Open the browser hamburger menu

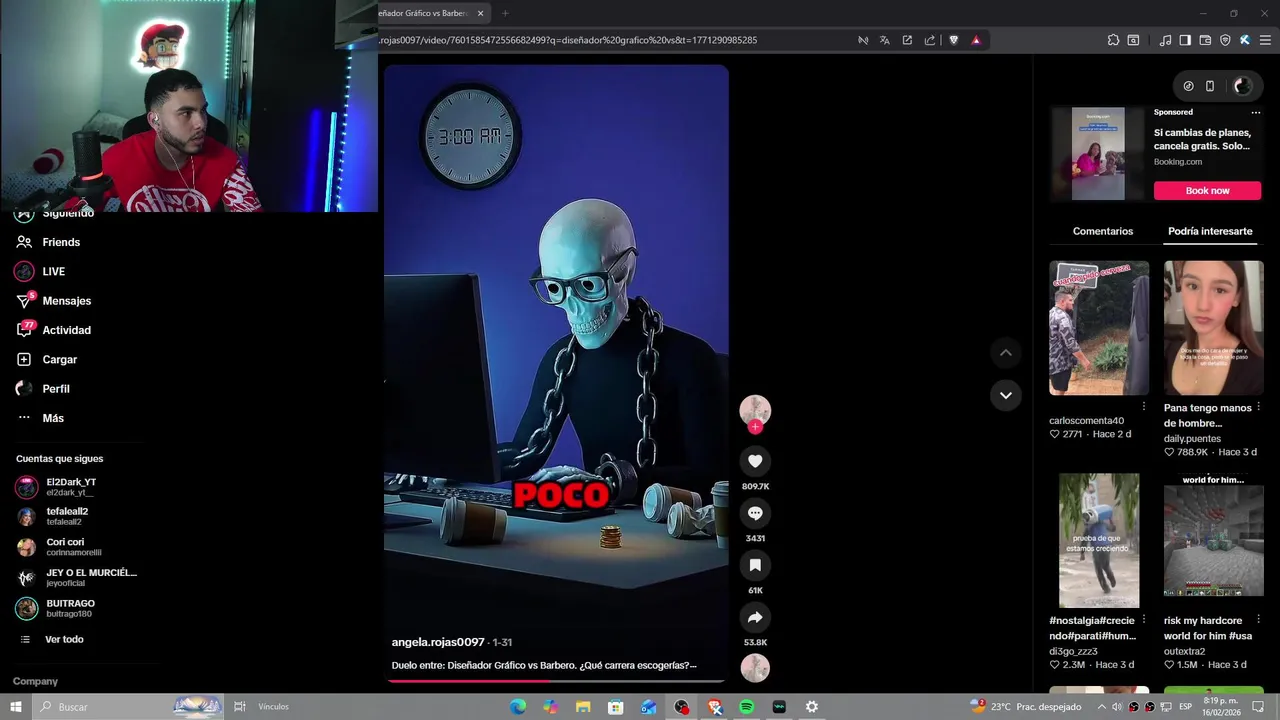(1266, 40)
